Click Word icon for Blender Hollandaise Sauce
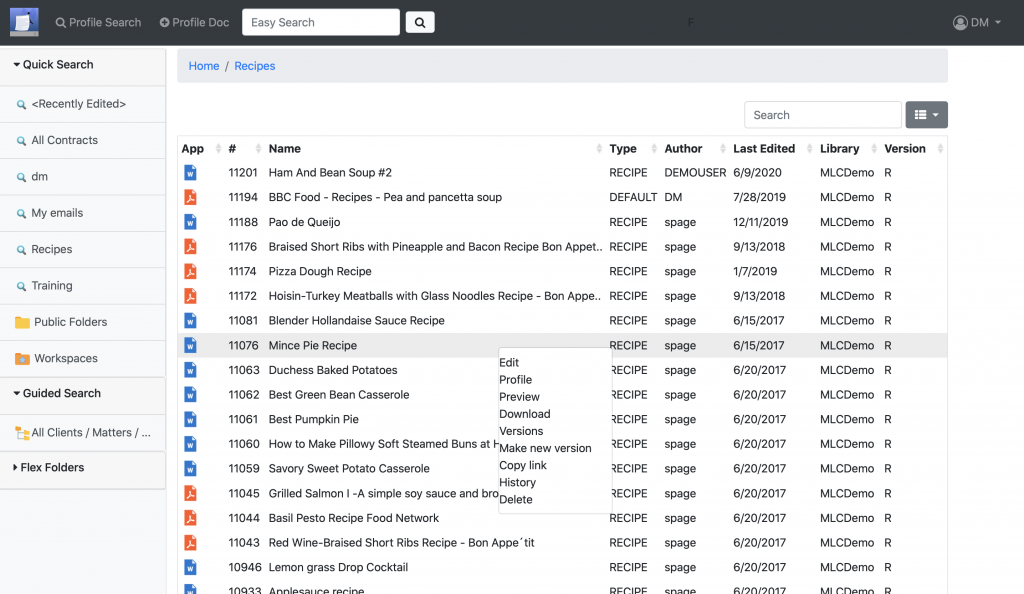The height and width of the screenshot is (594, 1024). point(190,320)
